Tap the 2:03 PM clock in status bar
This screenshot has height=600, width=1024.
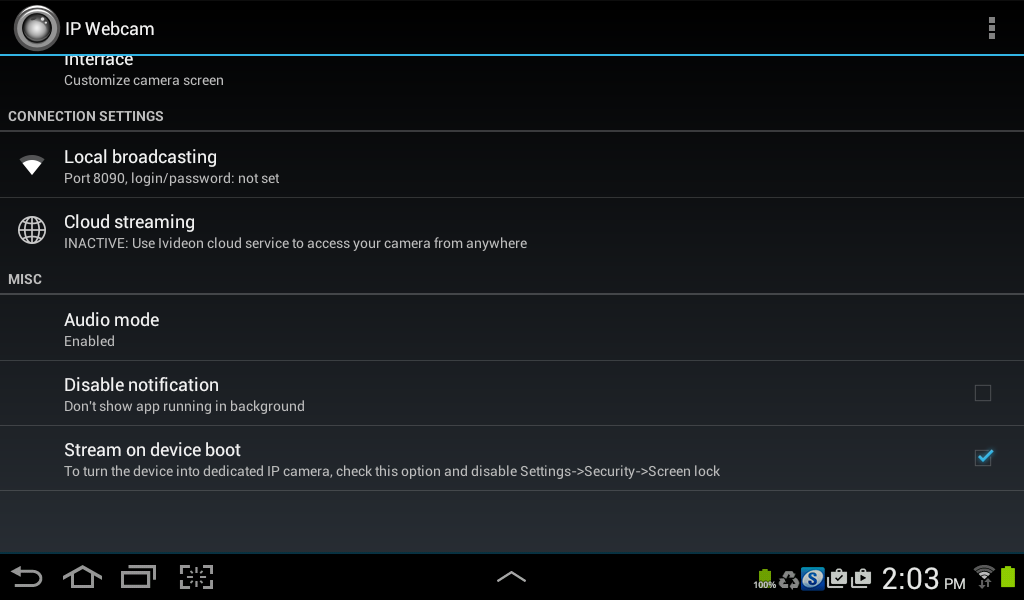pyautogui.click(x=923, y=578)
